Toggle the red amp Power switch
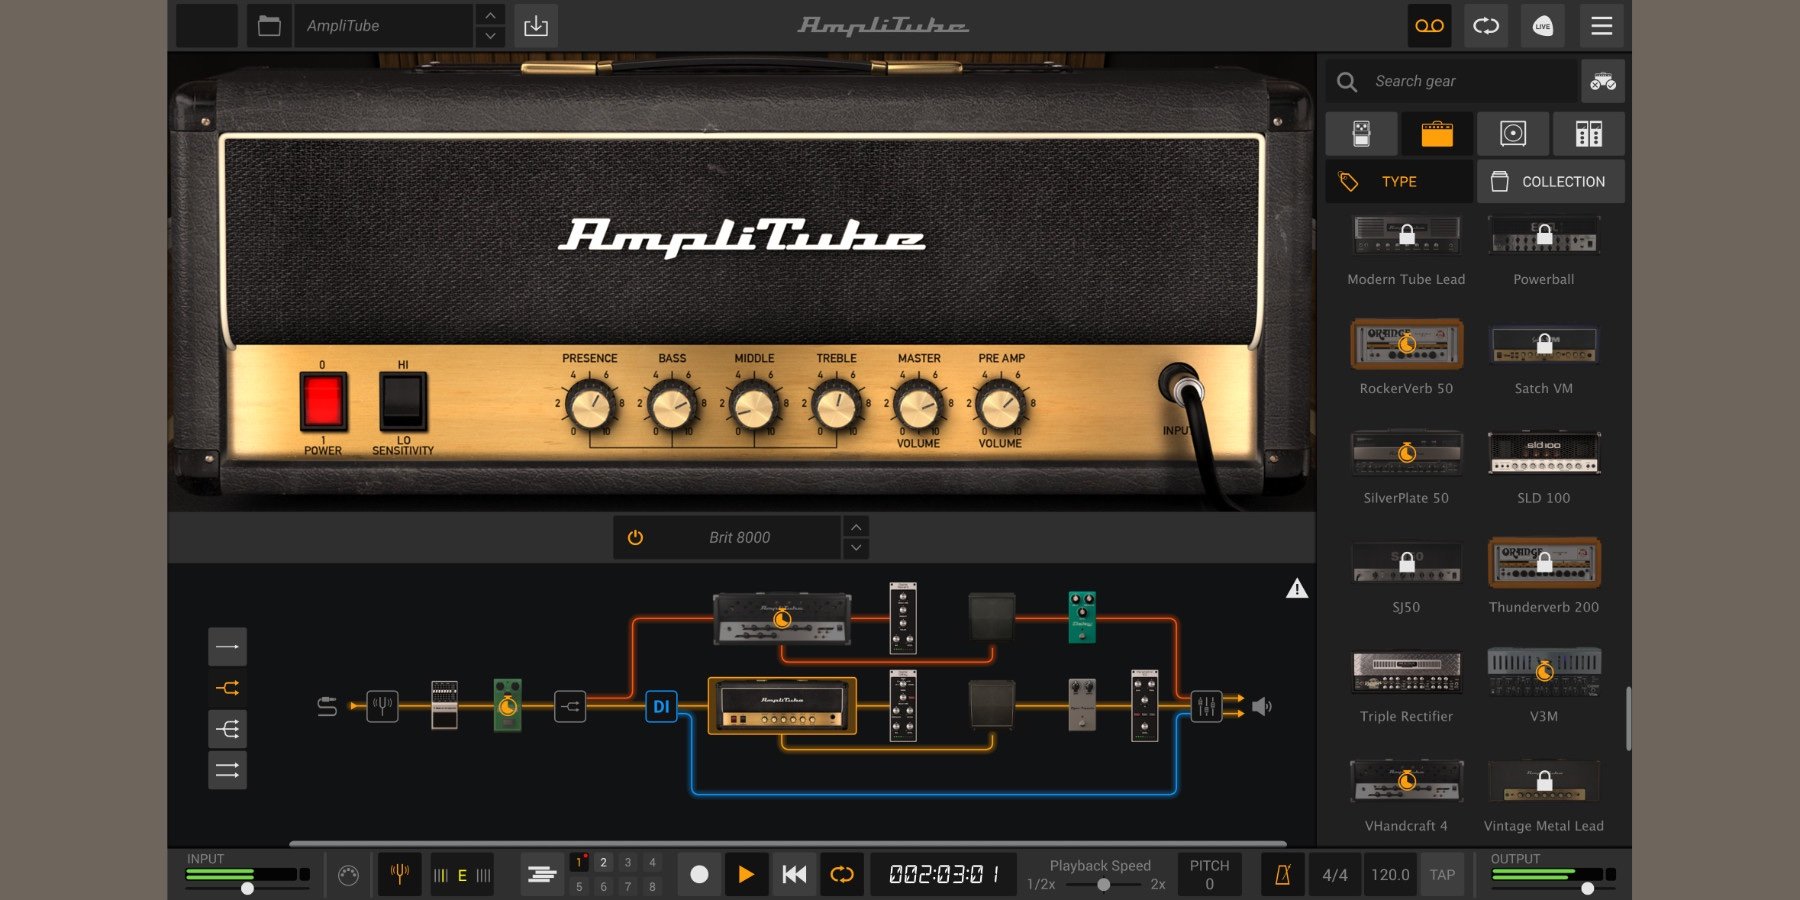 point(323,402)
